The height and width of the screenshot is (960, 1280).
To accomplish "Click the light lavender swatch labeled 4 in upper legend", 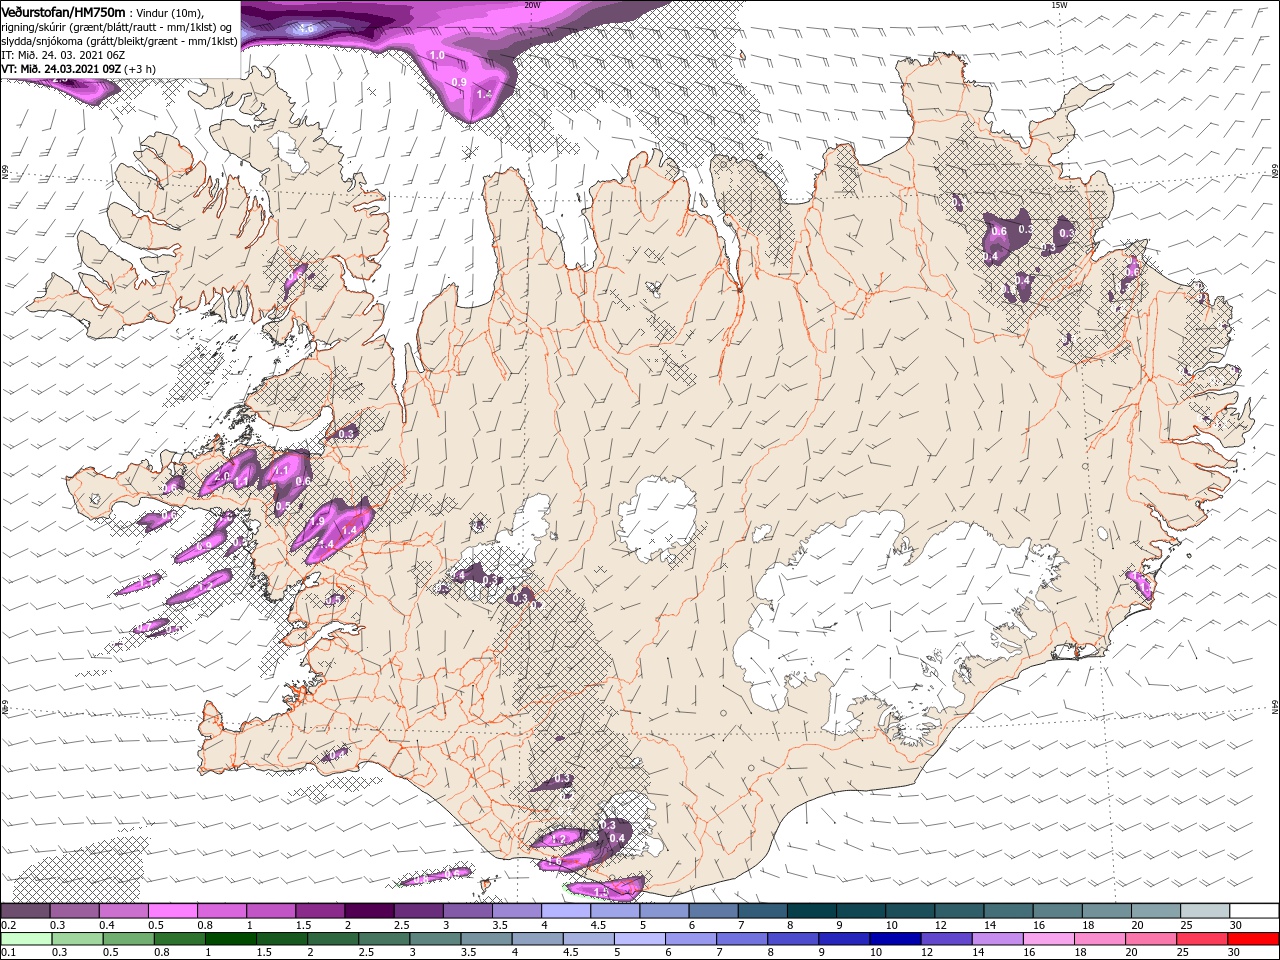I will pos(566,910).
